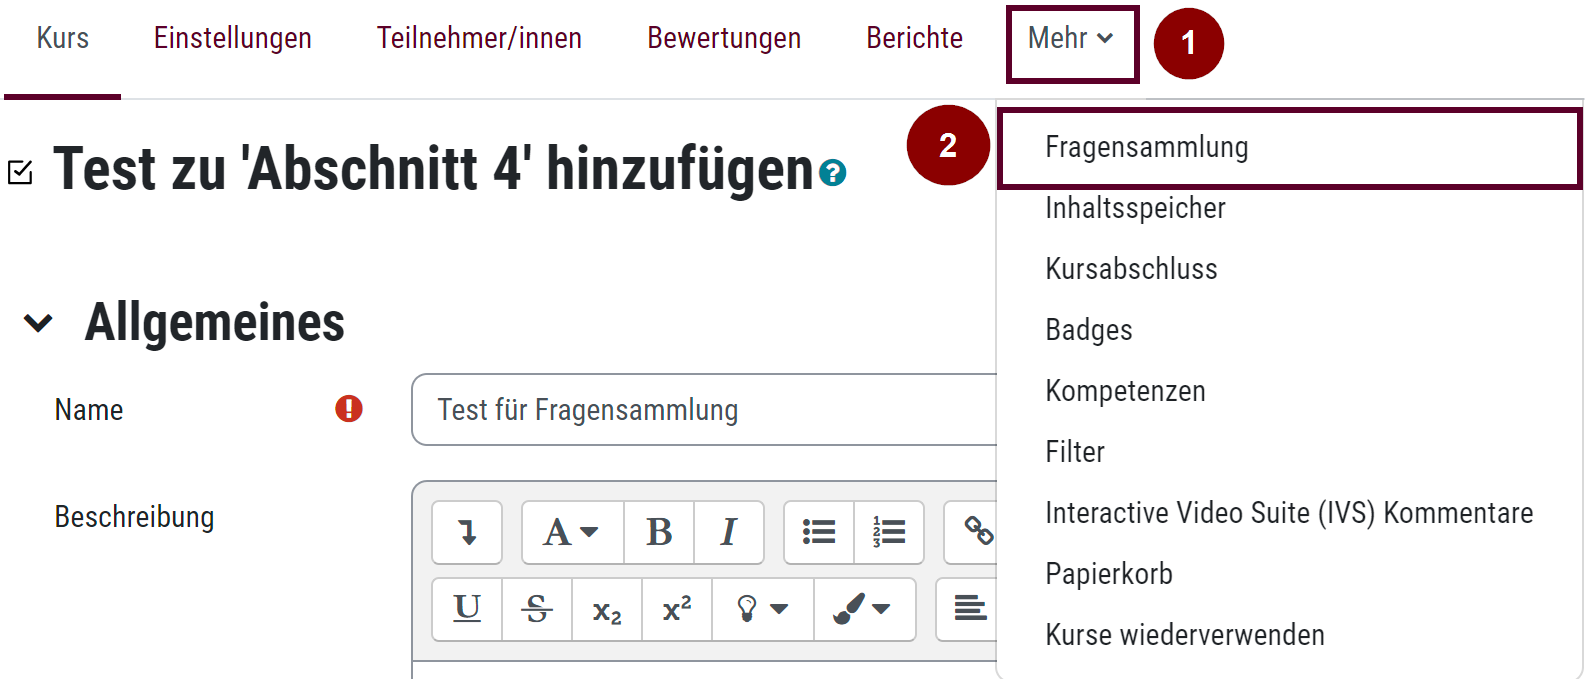Image resolution: width=1585 pixels, height=679 pixels.
Task: Collapse the Allgemeines section
Action: 38,323
